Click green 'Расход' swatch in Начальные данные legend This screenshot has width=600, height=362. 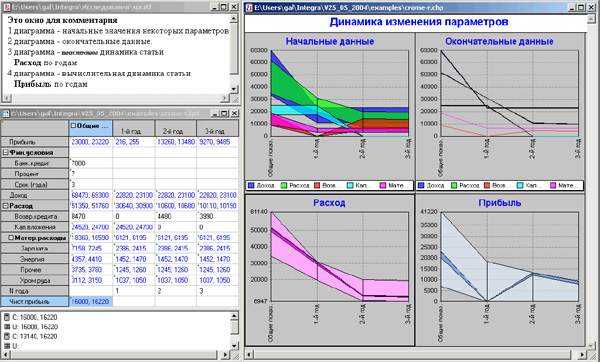[284, 186]
